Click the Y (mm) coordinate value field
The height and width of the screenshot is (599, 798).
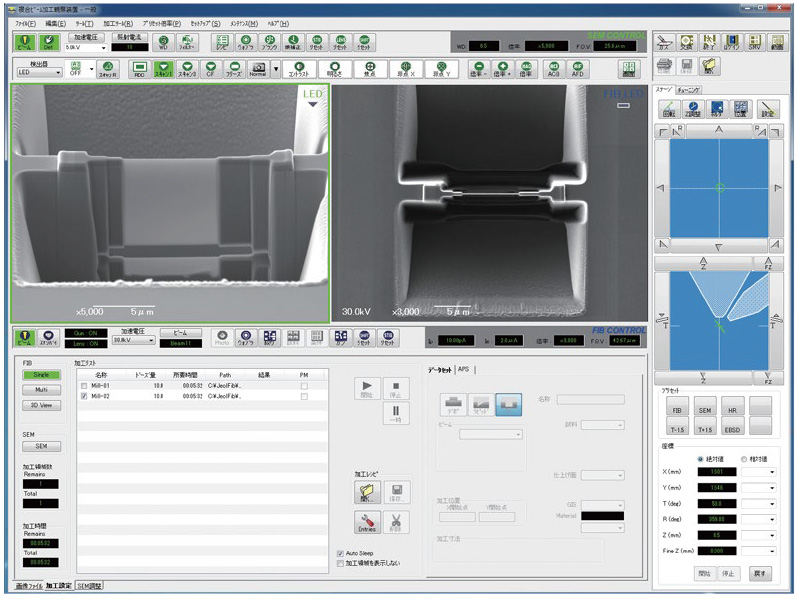click(717, 488)
